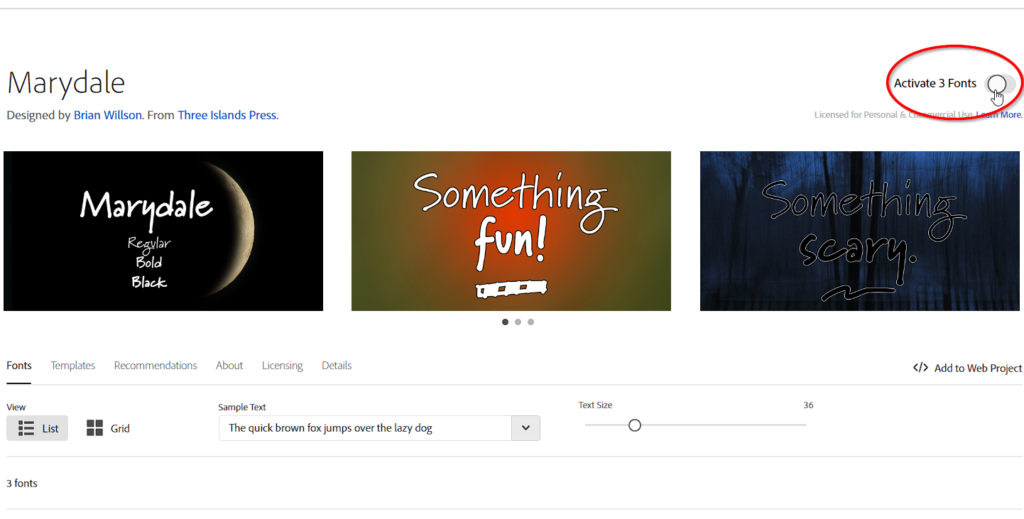Switch to the Fonts tab
The height and width of the screenshot is (519, 1024).
19,366
